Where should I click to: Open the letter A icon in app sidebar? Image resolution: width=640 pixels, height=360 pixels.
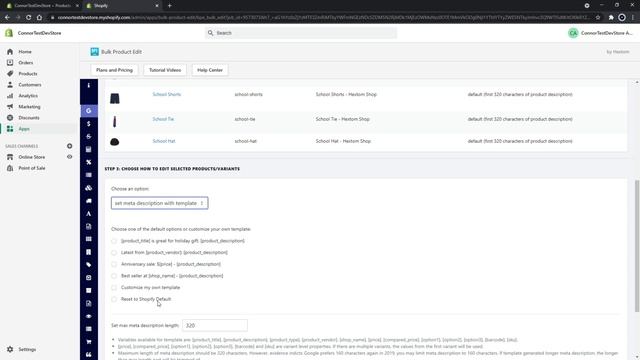point(89,213)
